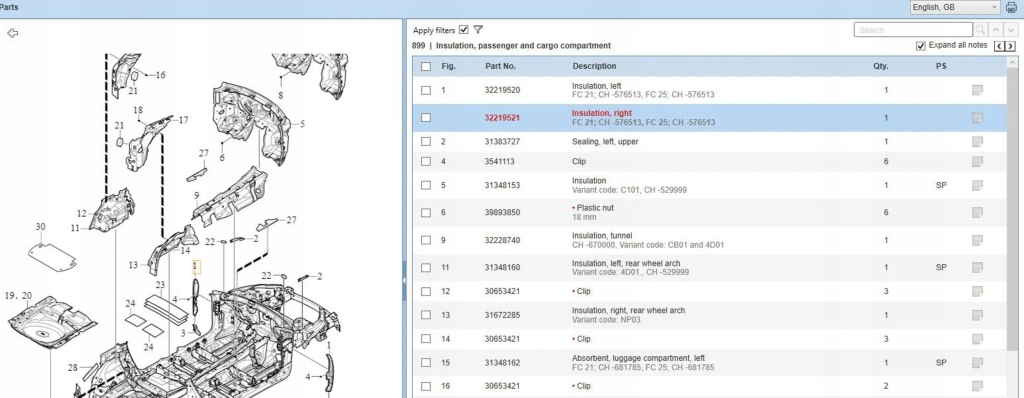Open note icon for part 31672285

pos(977,315)
